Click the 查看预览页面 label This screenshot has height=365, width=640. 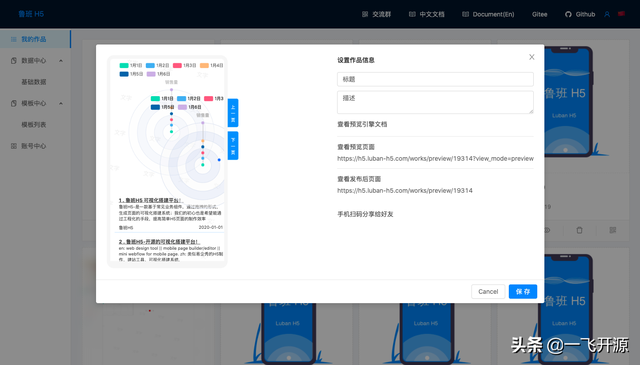(356, 147)
